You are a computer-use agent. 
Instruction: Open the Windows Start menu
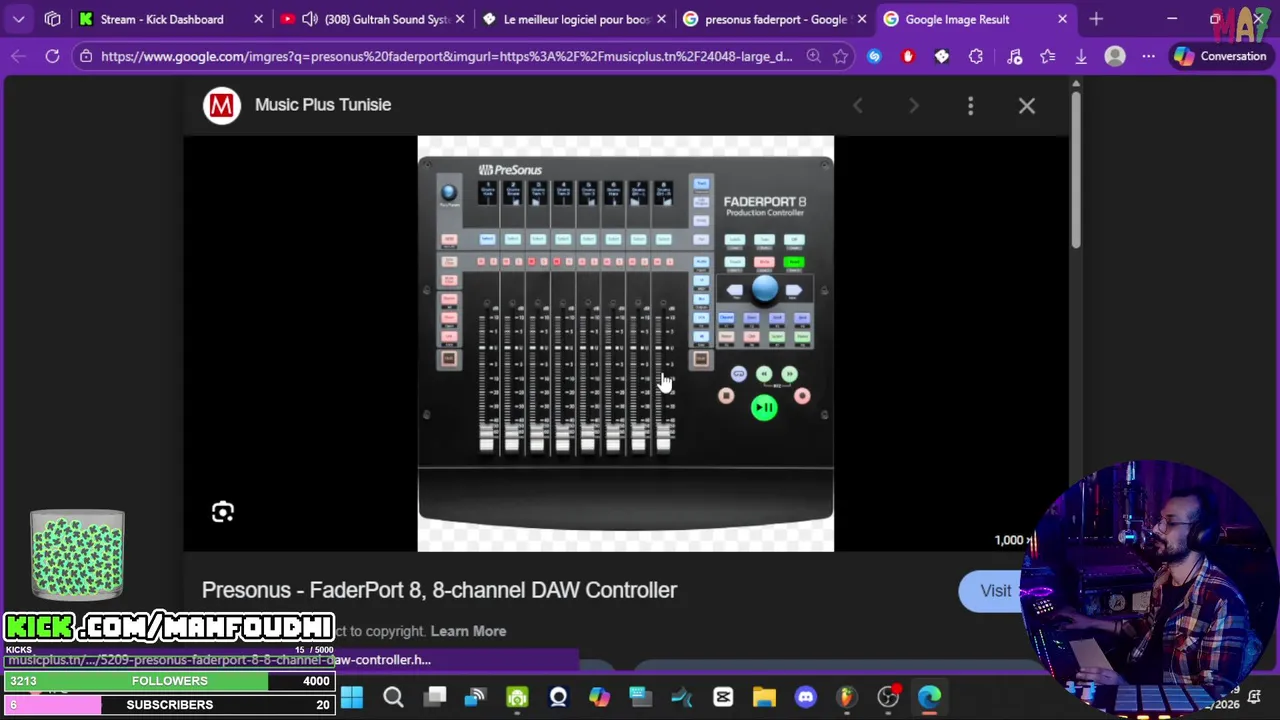352,697
